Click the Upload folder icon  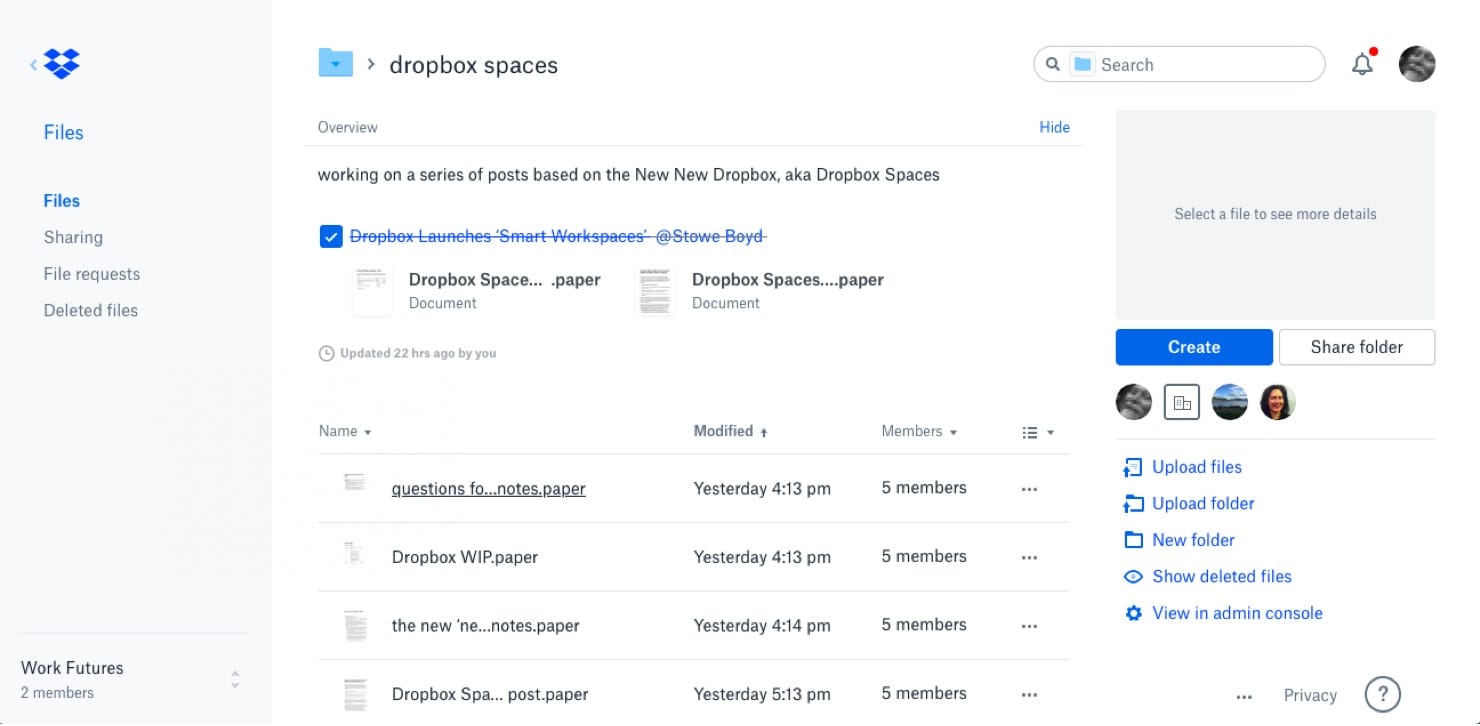[1133, 504]
